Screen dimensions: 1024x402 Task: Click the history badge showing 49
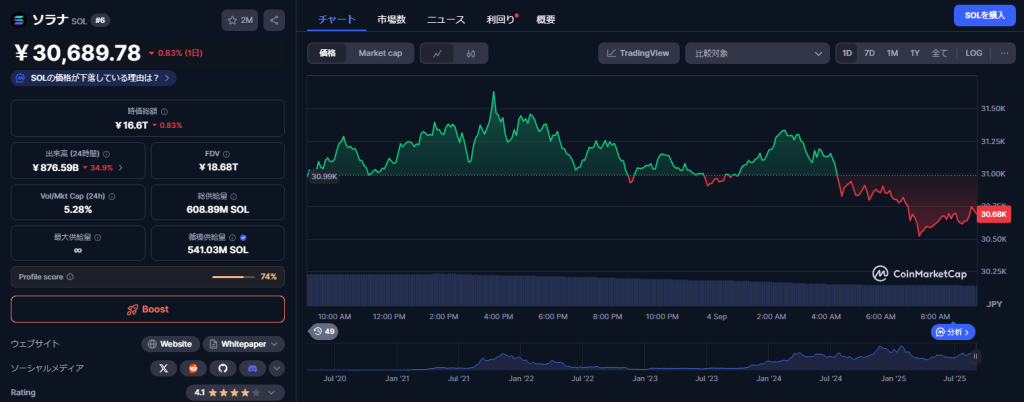coord(323,332)
